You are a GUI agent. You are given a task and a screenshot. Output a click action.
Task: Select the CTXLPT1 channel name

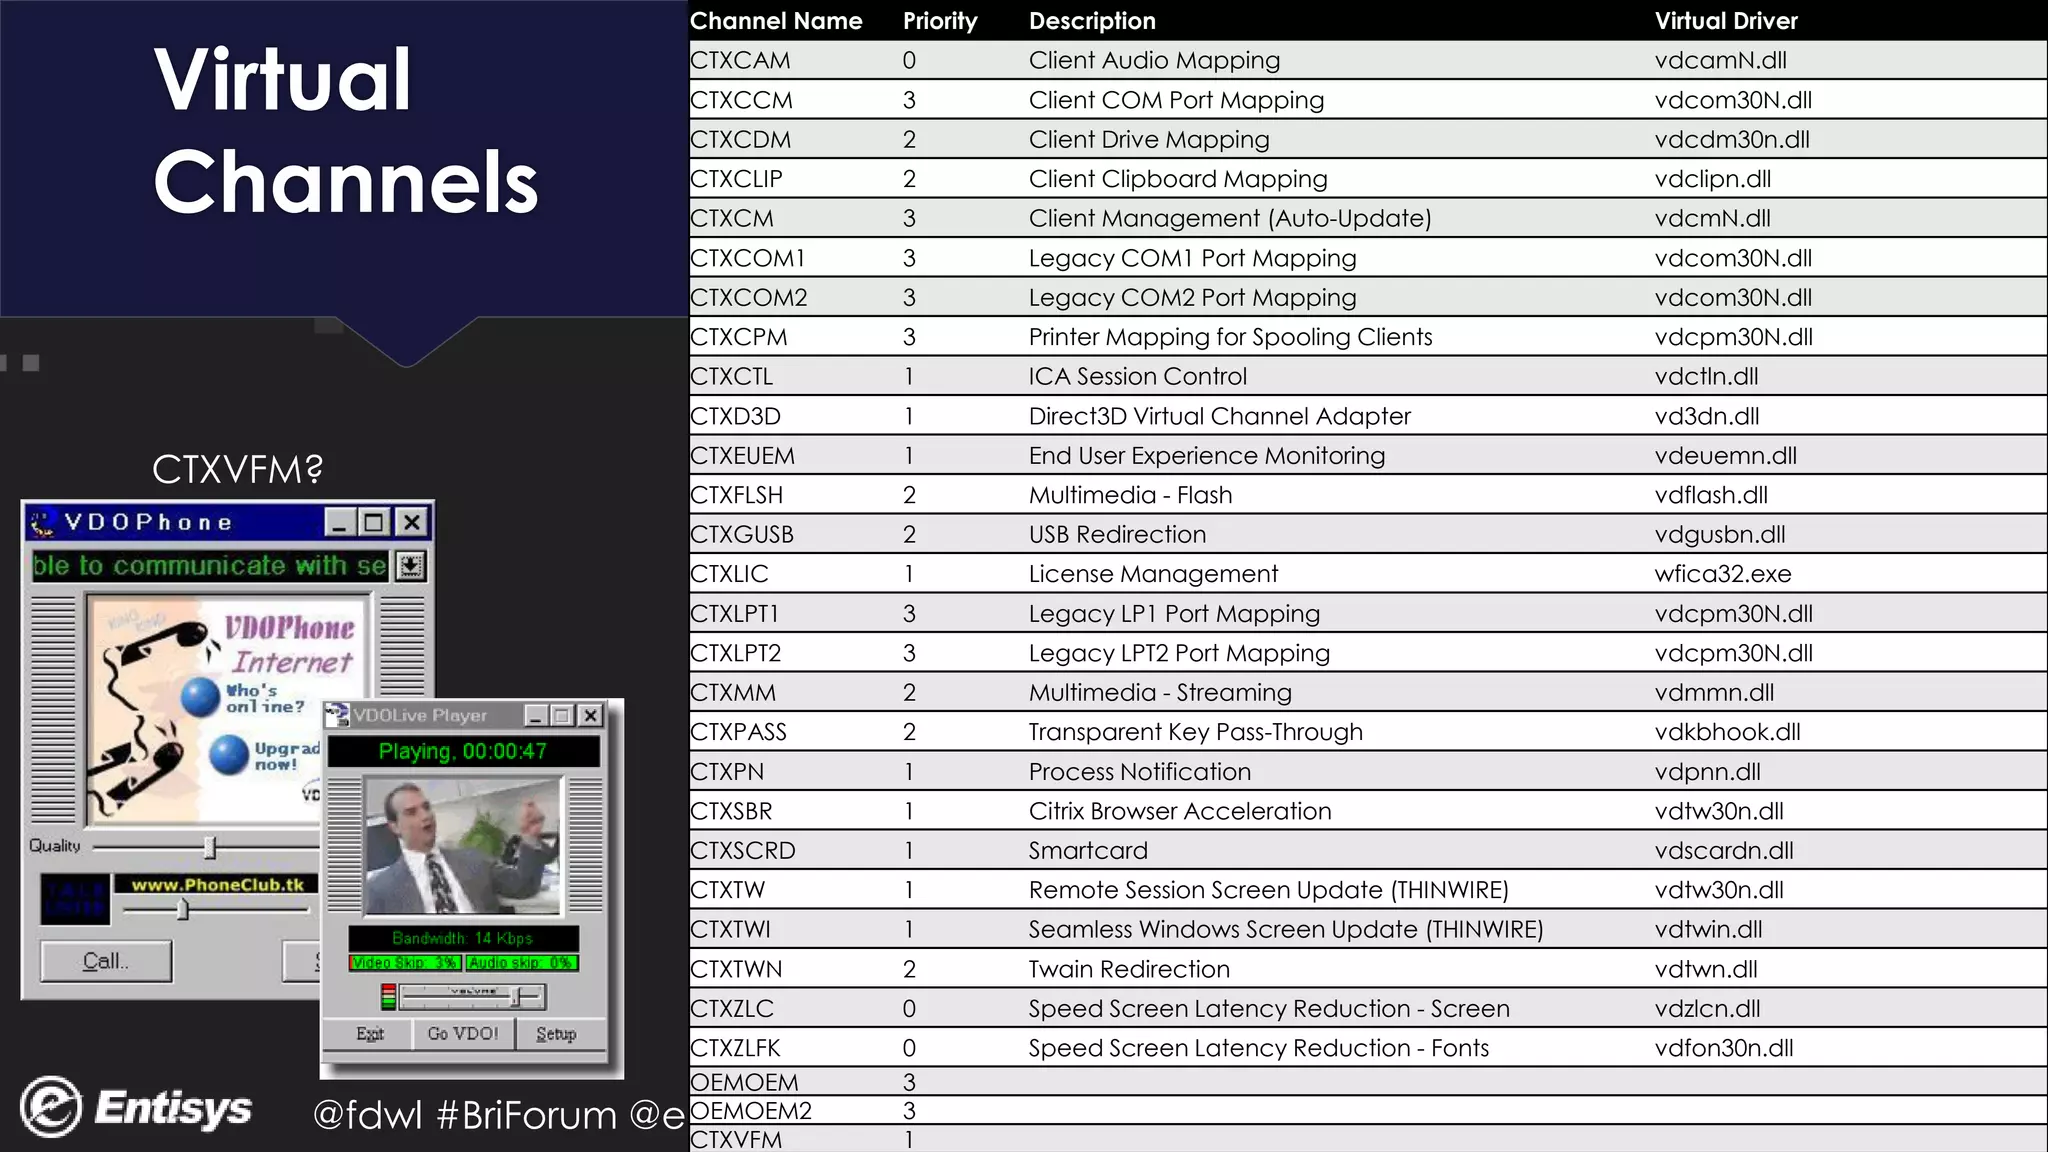(734, 614)
